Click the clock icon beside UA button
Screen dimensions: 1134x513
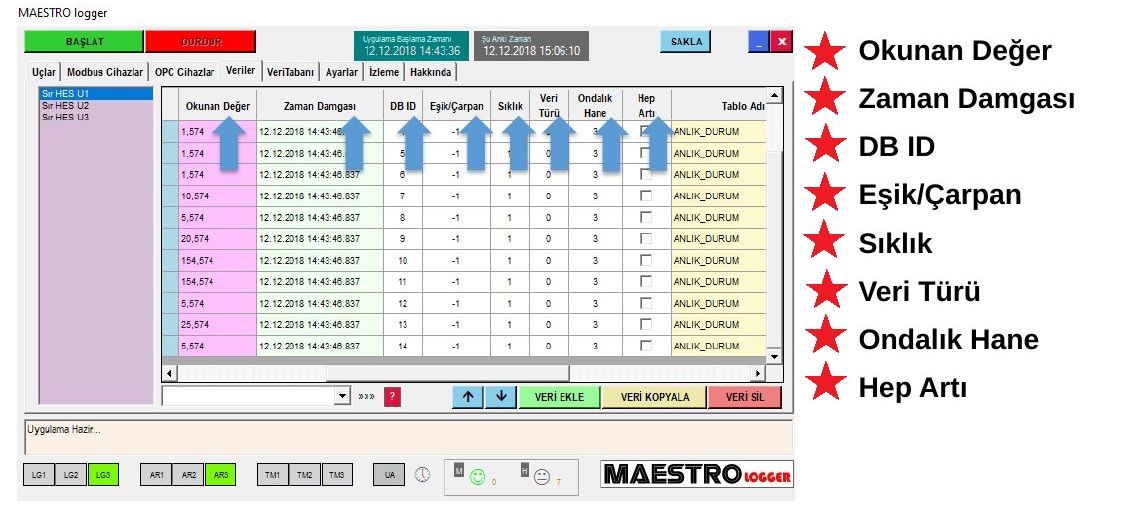tap(422, 475)
